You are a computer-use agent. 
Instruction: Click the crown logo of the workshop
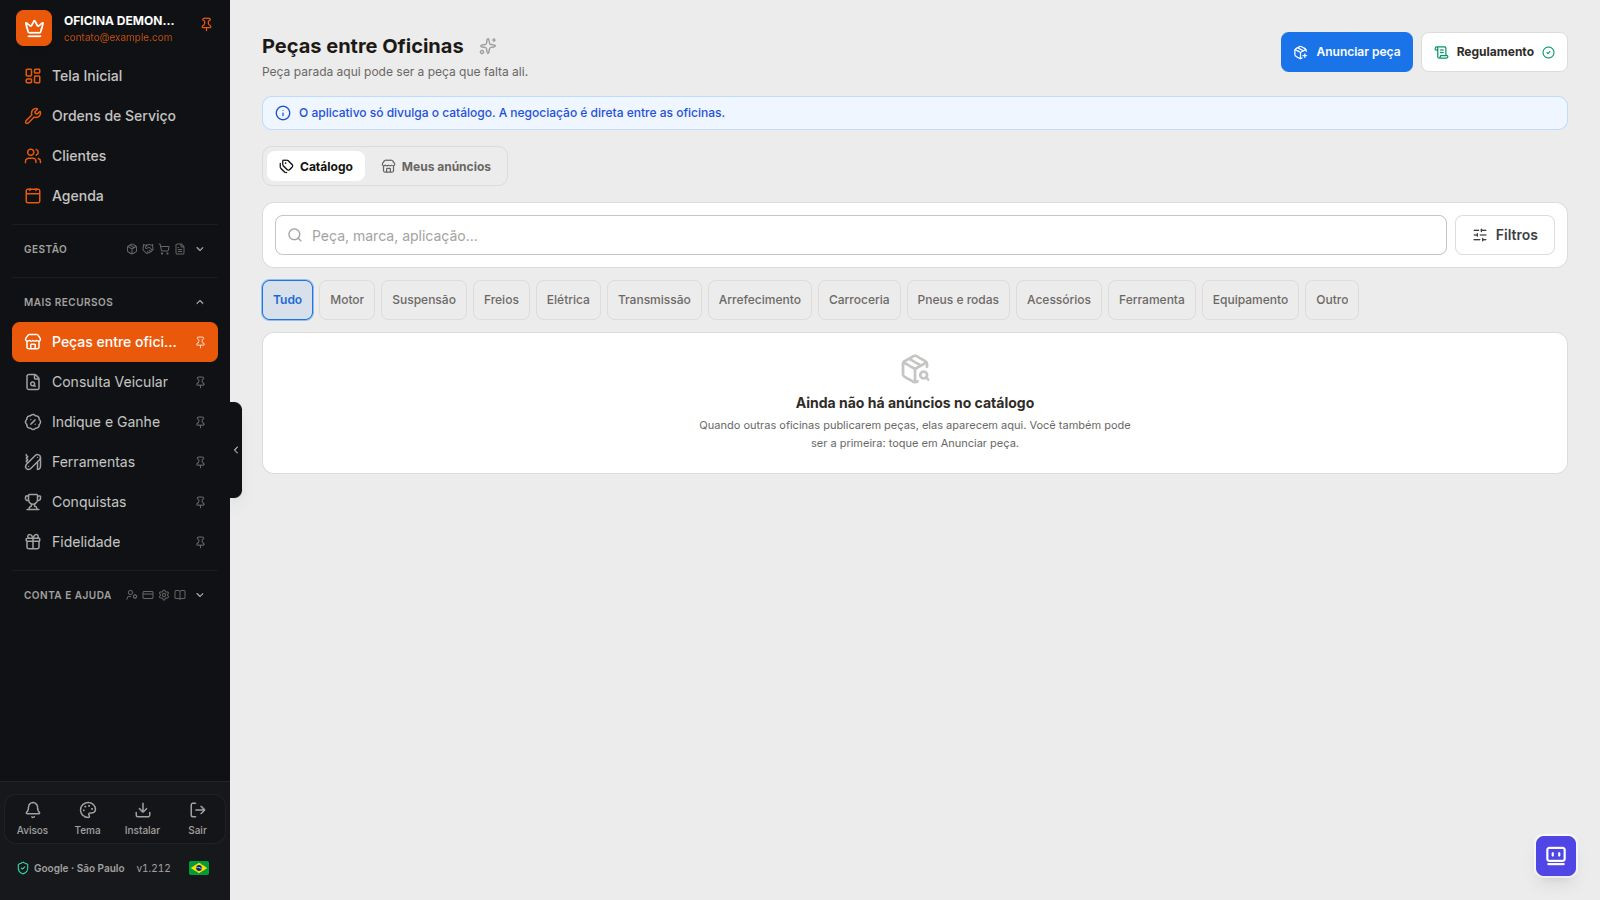[34, 28]
